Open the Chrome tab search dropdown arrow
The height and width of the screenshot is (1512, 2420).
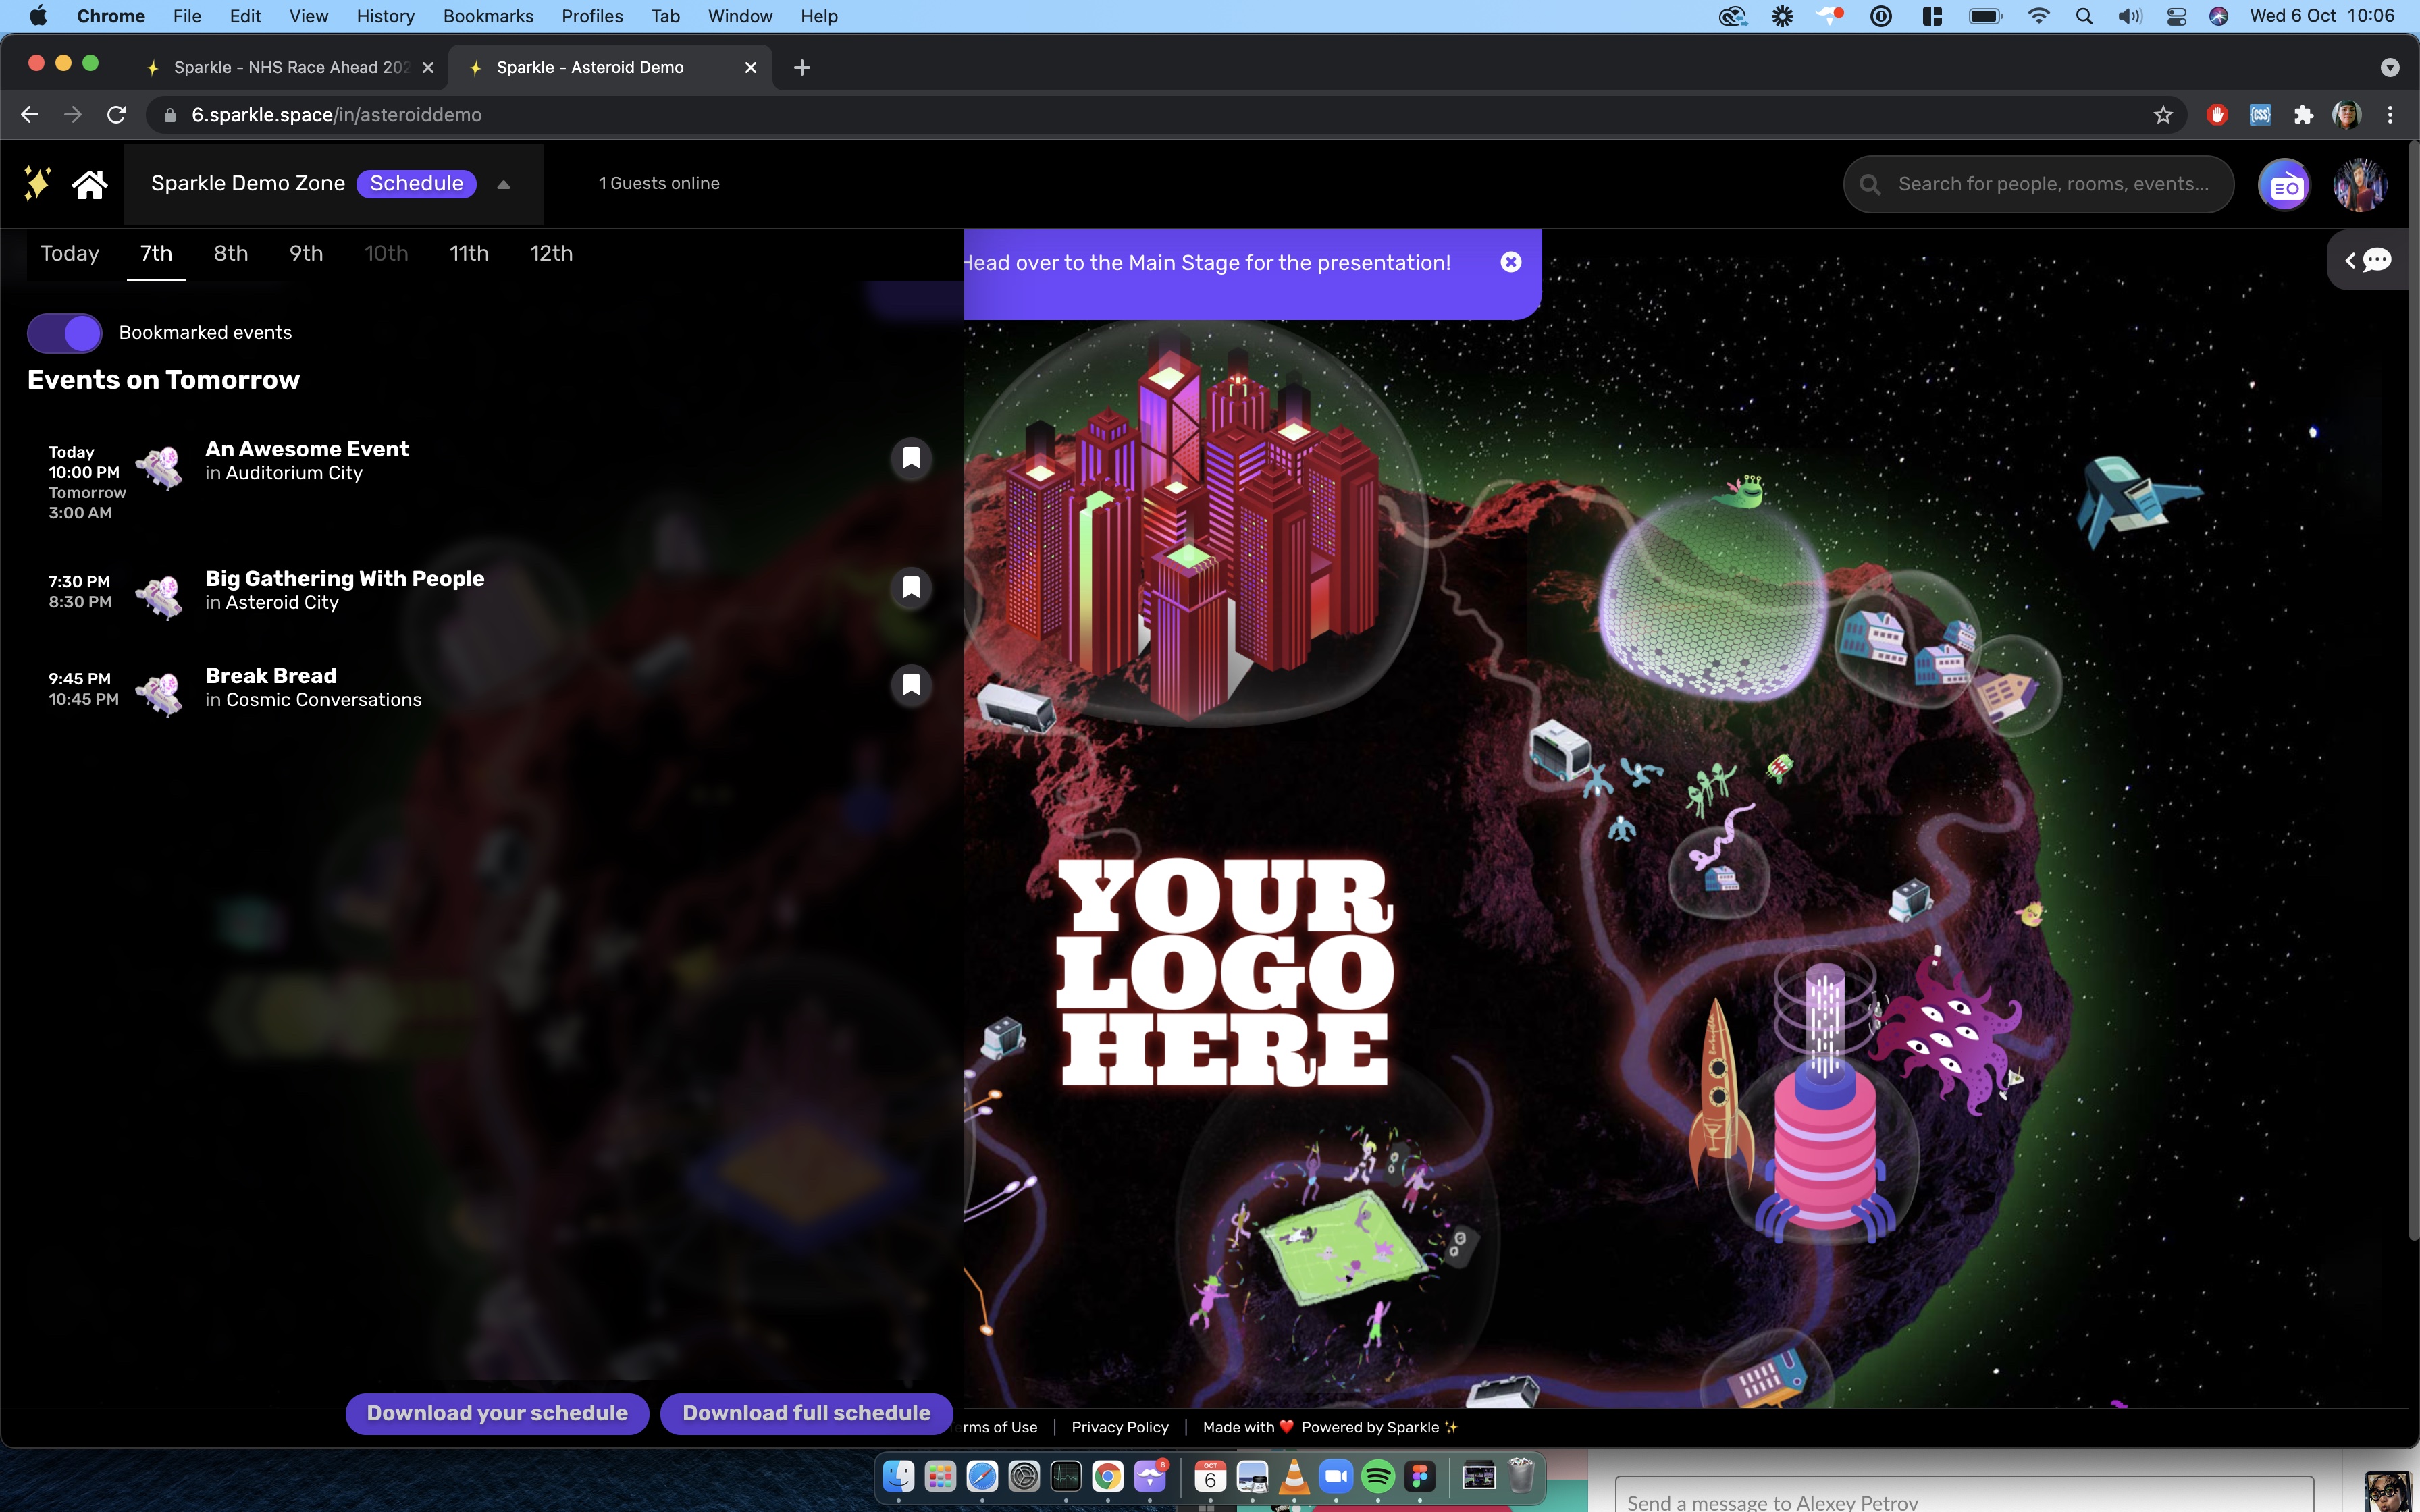tap(2389, 67)
